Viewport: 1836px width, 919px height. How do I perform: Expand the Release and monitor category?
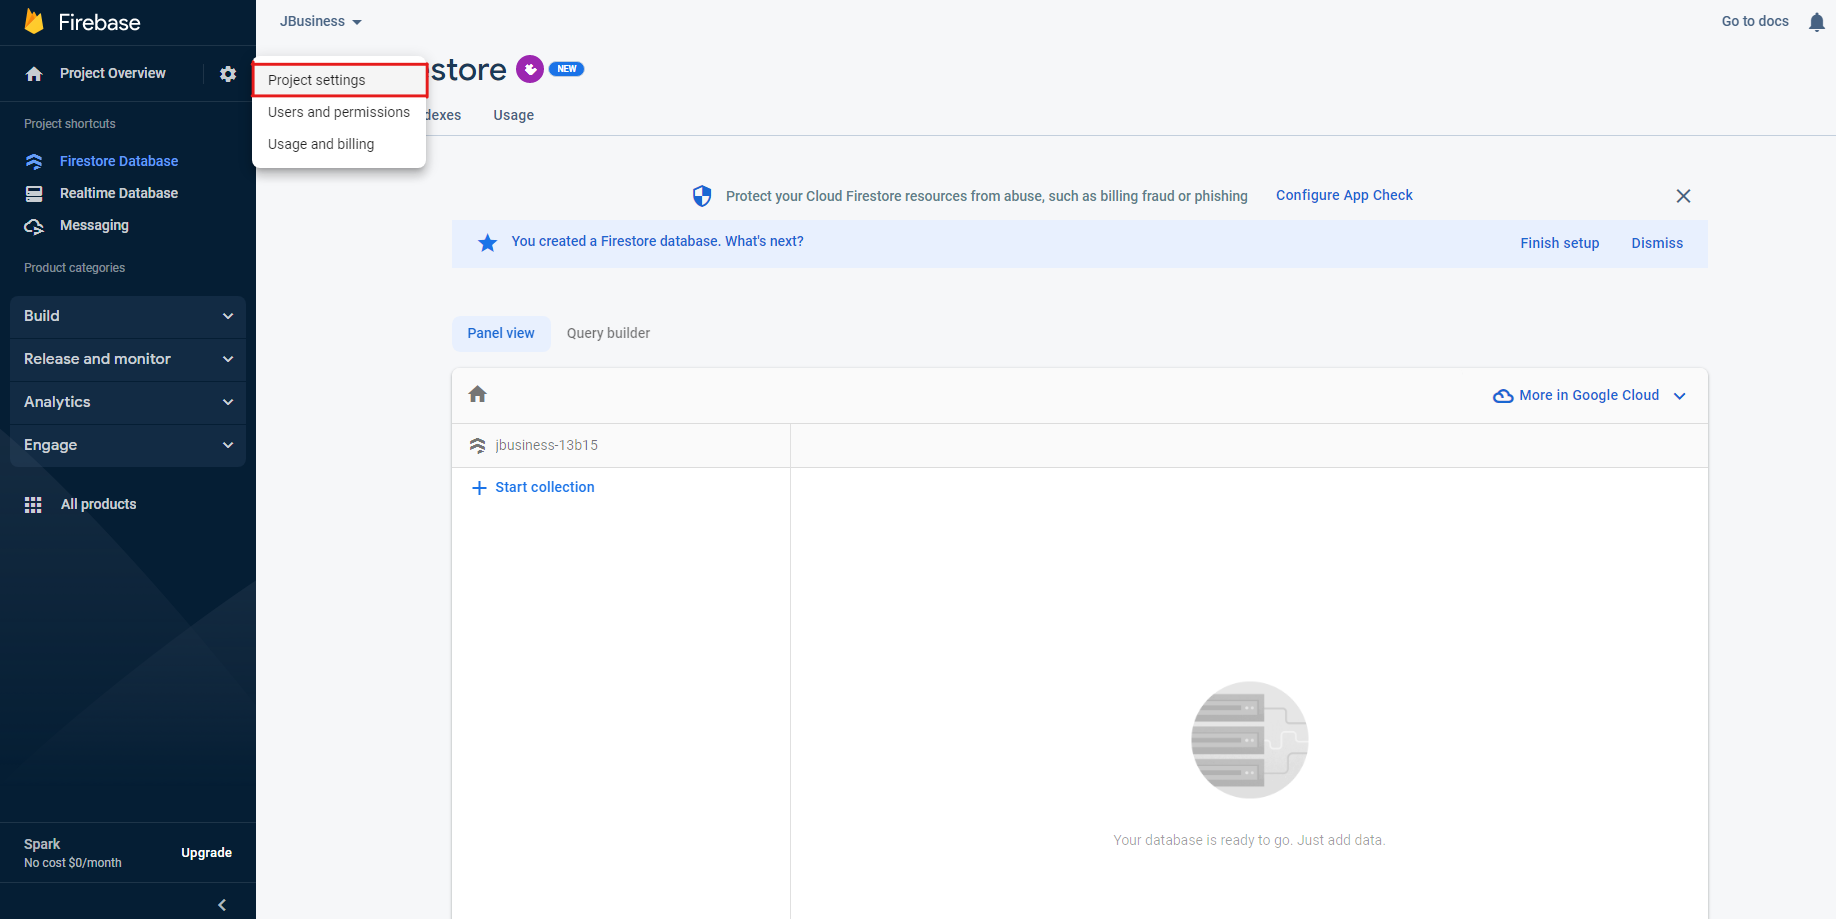127,359
